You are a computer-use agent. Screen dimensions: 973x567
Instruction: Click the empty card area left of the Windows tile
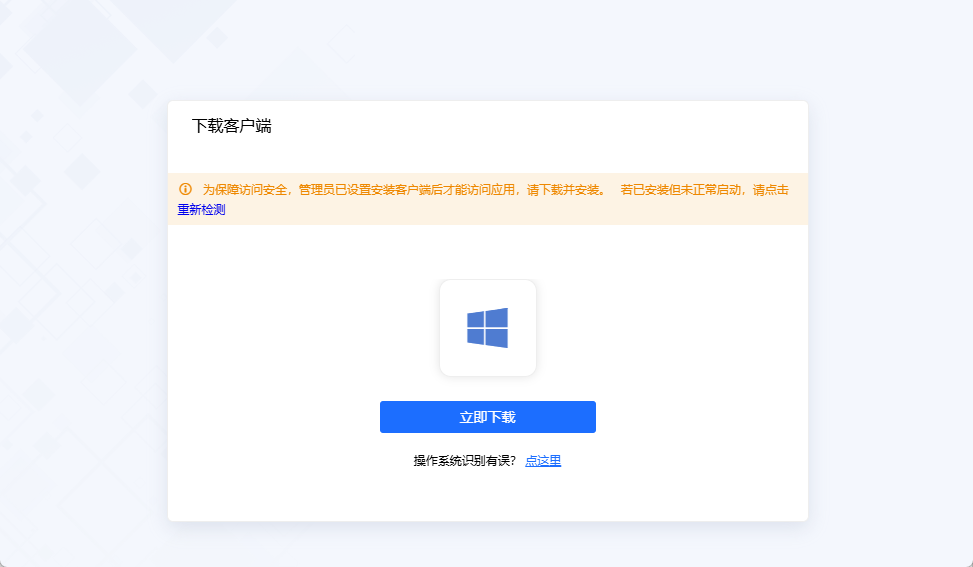click(300, 330)
